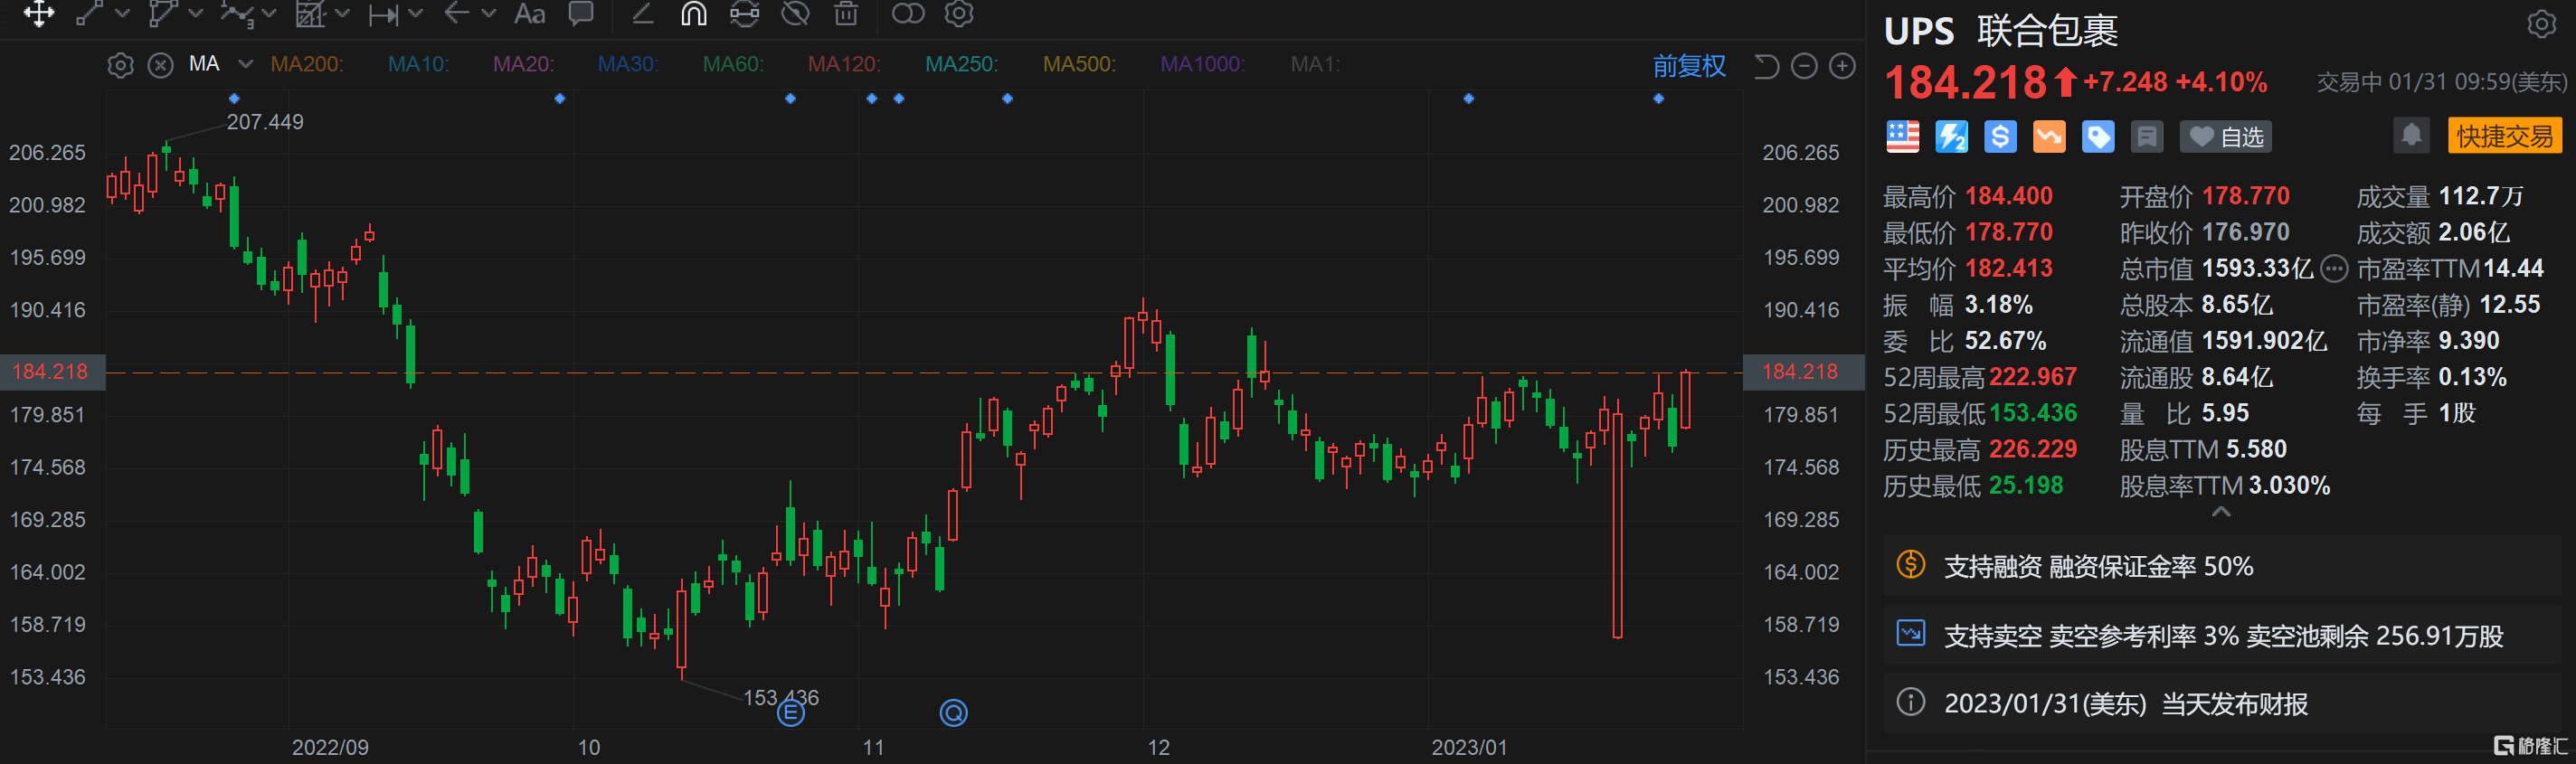Add a comment bubble annotation
Screen dimensions: 2576x764
[x=581, y=14]
